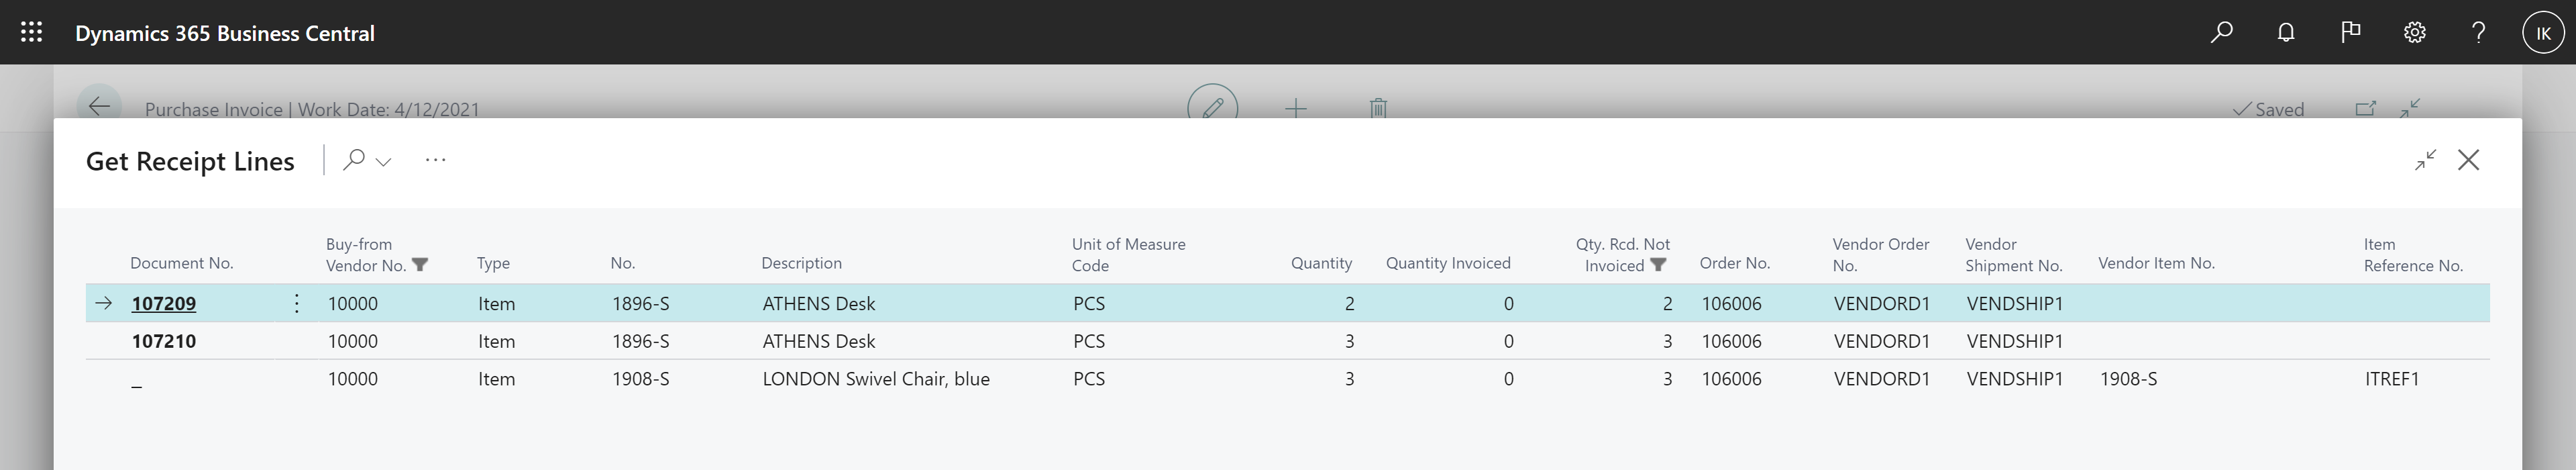Show row actions for document 107209
2576x470 pixels.
(x=296, y=303)
